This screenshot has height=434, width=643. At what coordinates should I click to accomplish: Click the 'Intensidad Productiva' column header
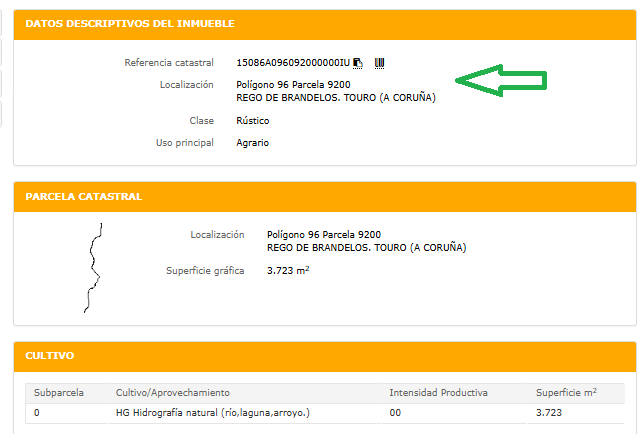(438, 393)
